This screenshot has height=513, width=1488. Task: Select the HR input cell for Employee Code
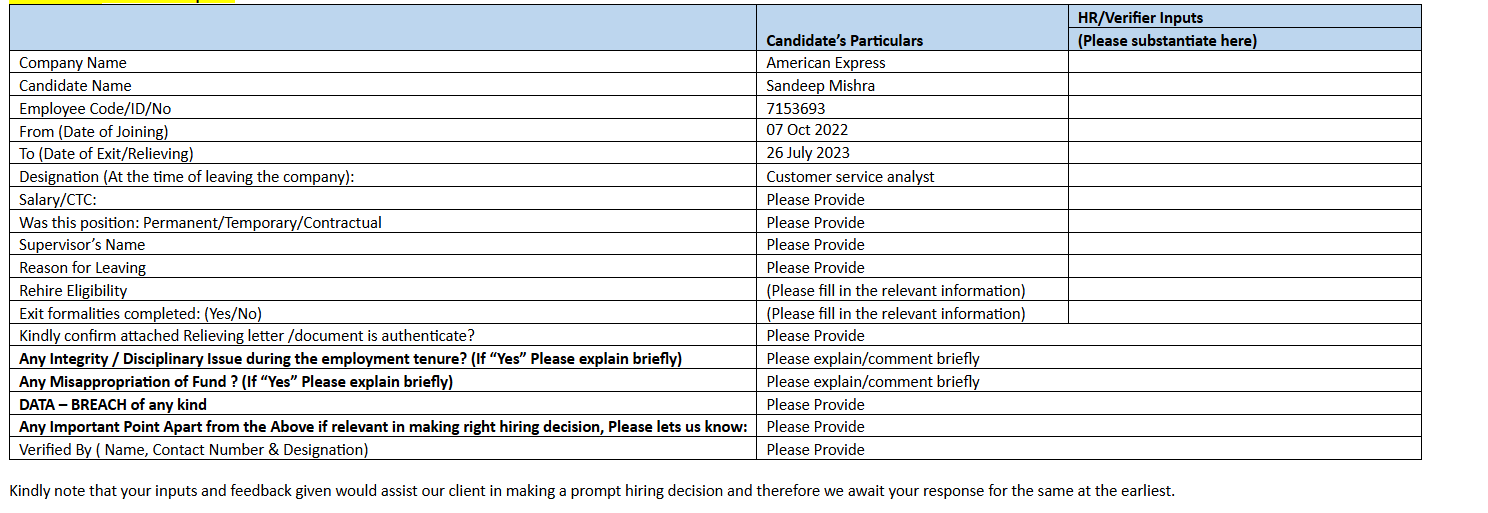[1244, 108]
